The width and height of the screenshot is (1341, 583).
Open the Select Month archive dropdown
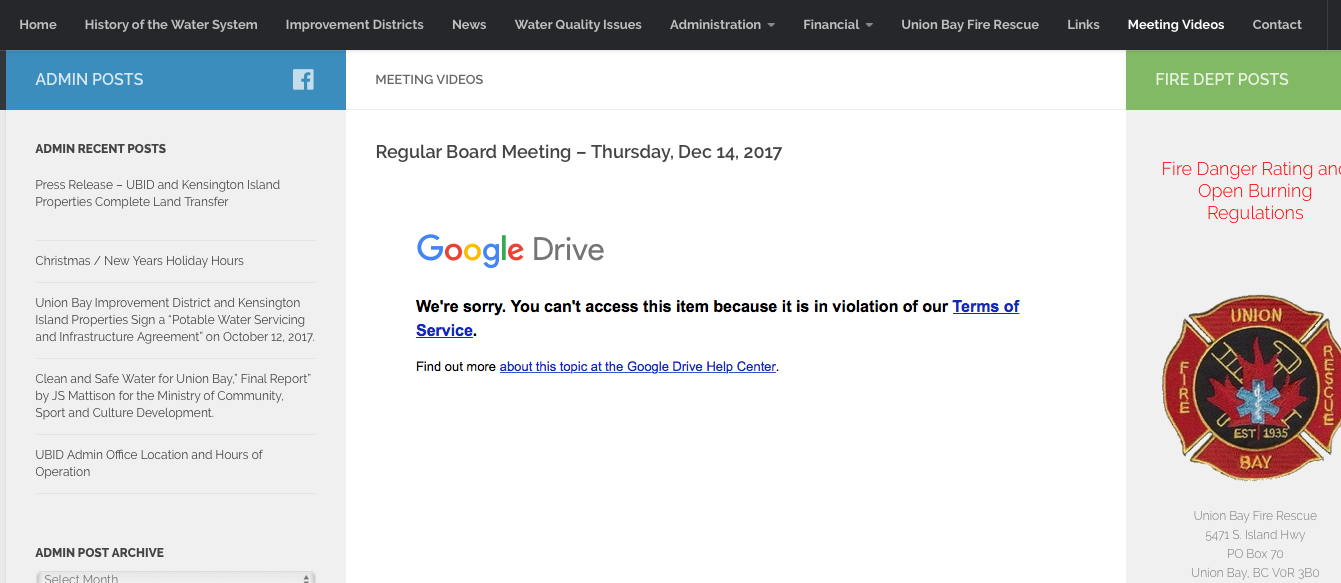click(x=175, y=577)
